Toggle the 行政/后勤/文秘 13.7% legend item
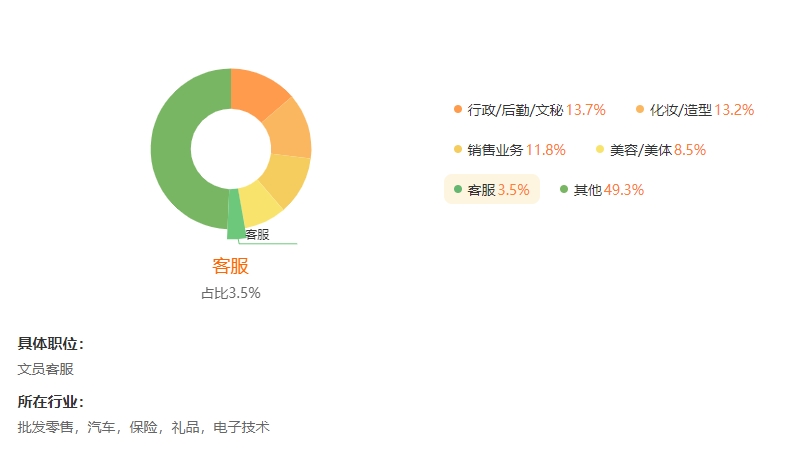The height and width of the screenshot is (453, 789). click(x=530, y=110)
